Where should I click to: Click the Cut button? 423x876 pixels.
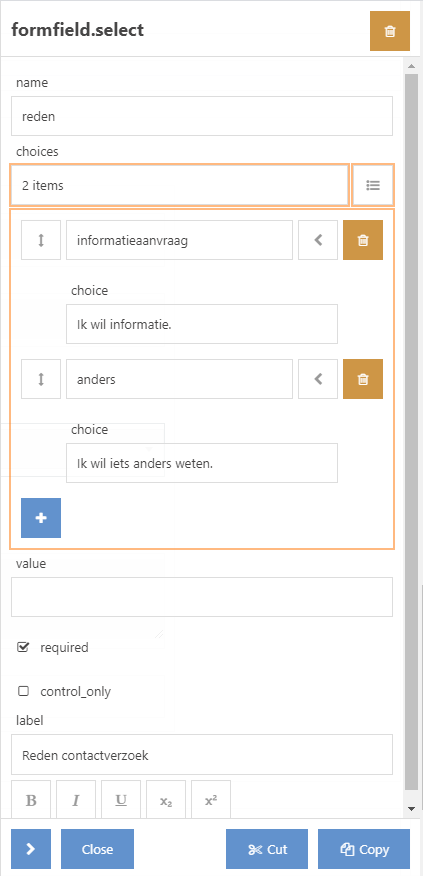(x=267, y=849)
